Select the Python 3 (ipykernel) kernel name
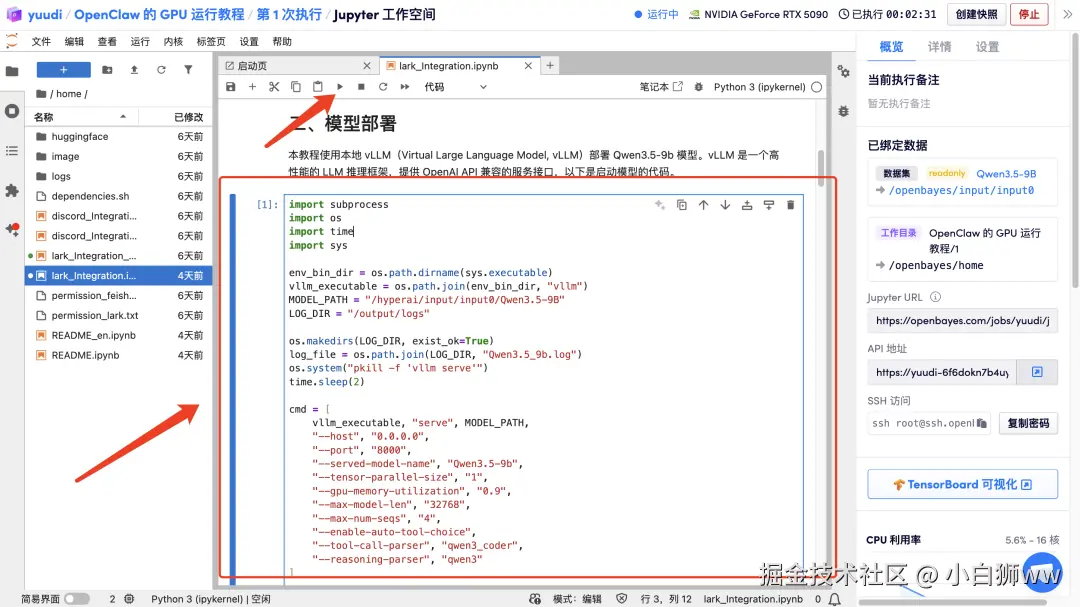 [x=759, y=87]
